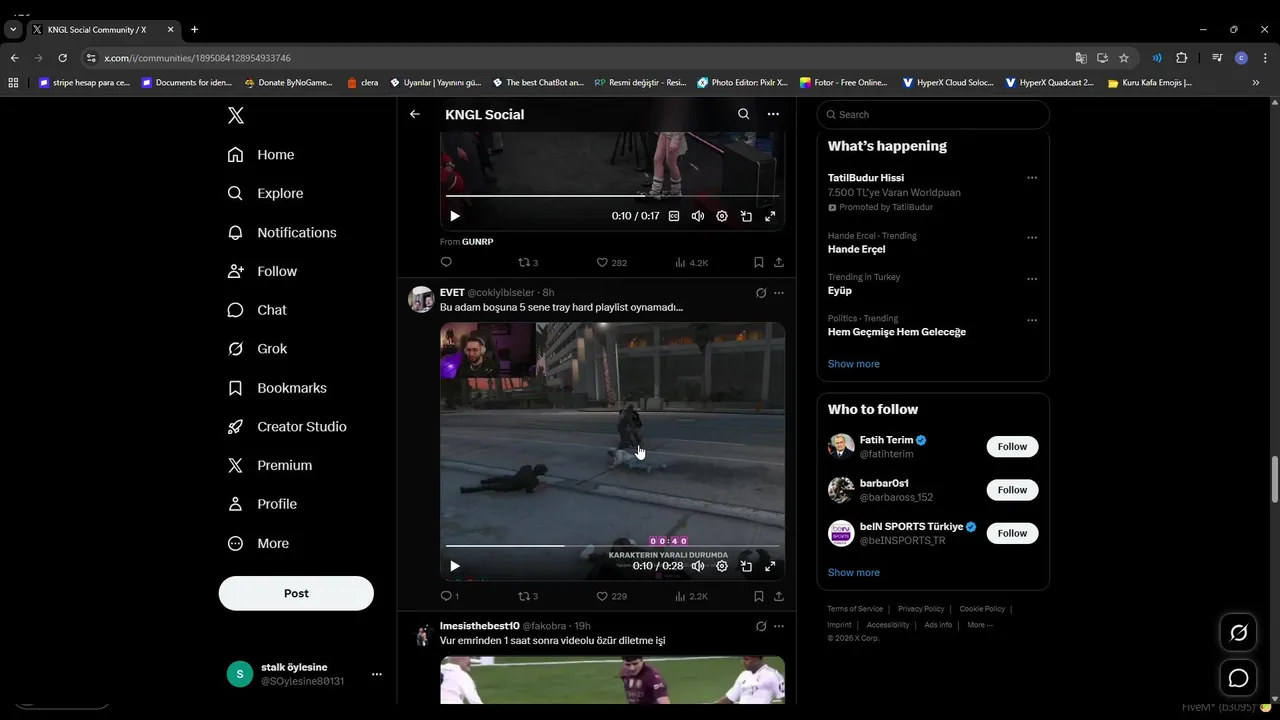Click the Premium X icon
The width and height of the screenshot is (1280, 720).
click(236, 466)
